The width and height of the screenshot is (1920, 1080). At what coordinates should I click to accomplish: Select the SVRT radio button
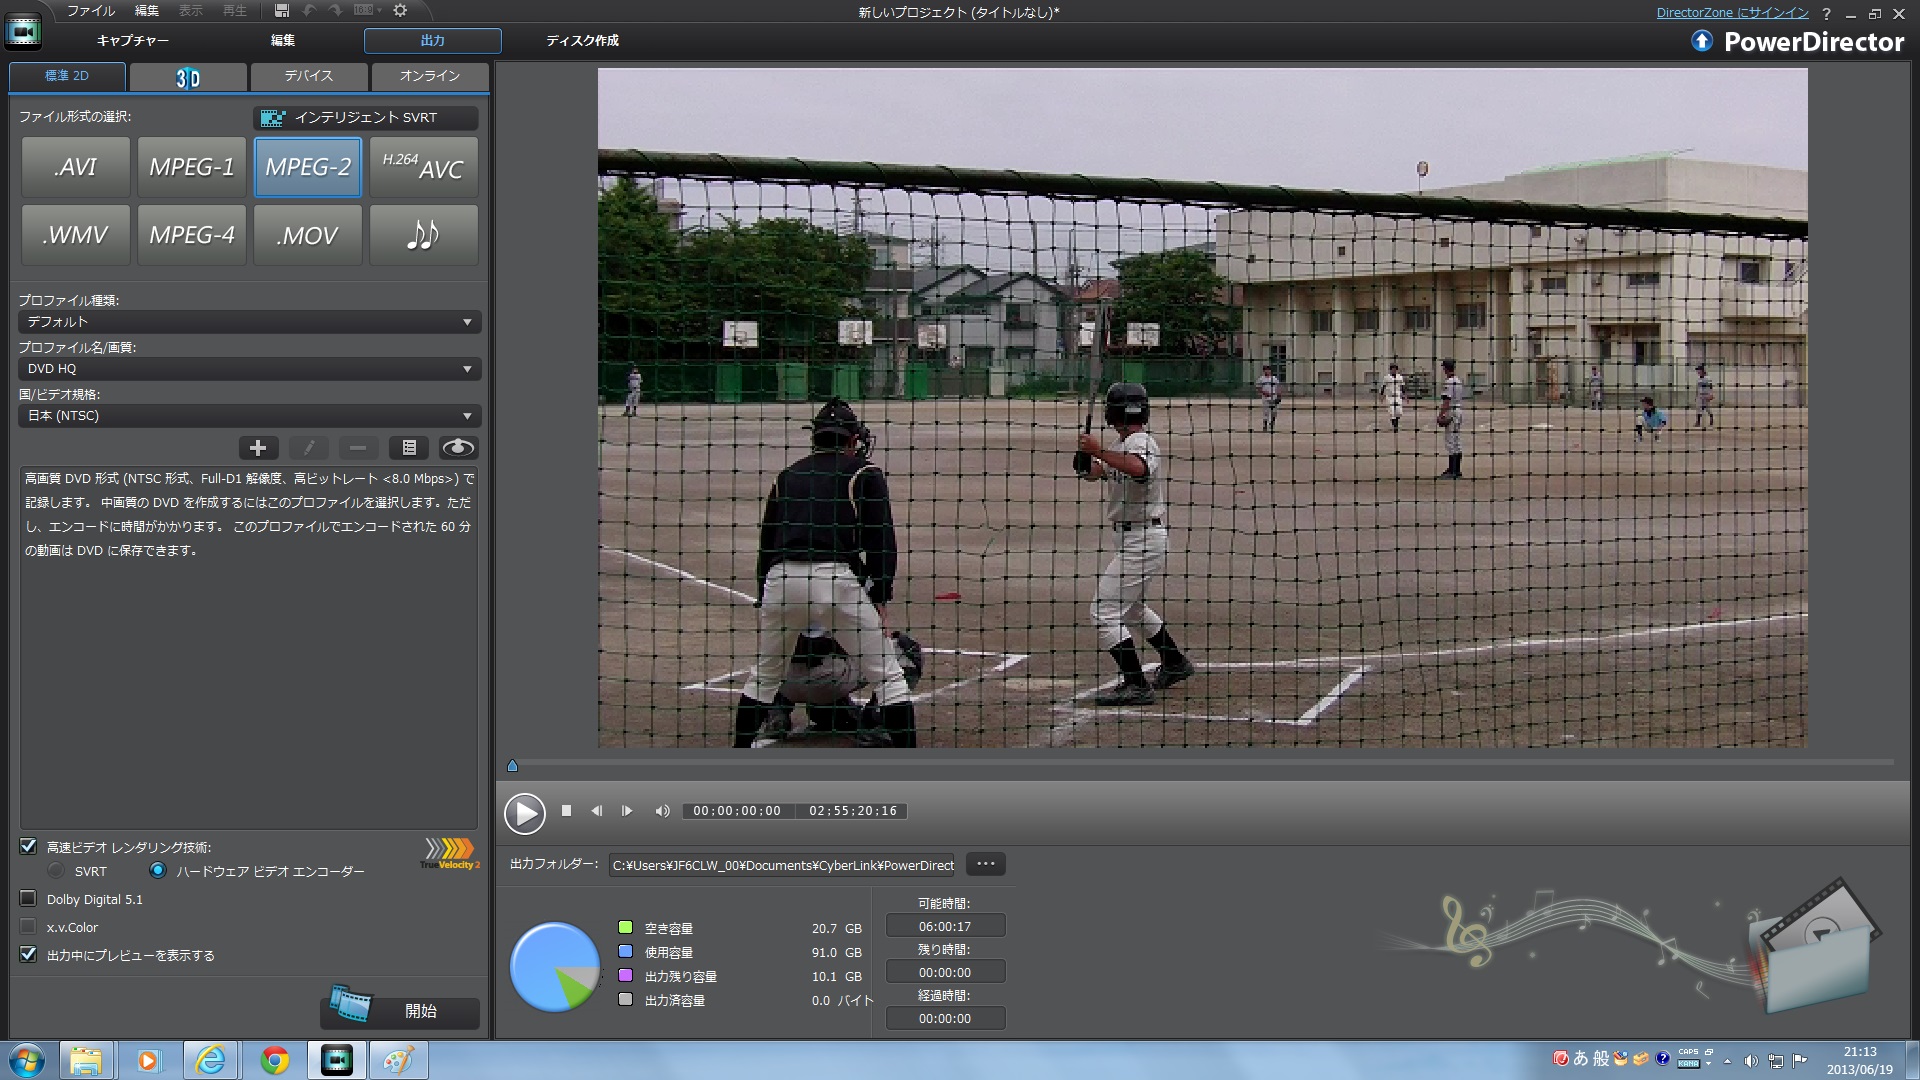point(57,871)
